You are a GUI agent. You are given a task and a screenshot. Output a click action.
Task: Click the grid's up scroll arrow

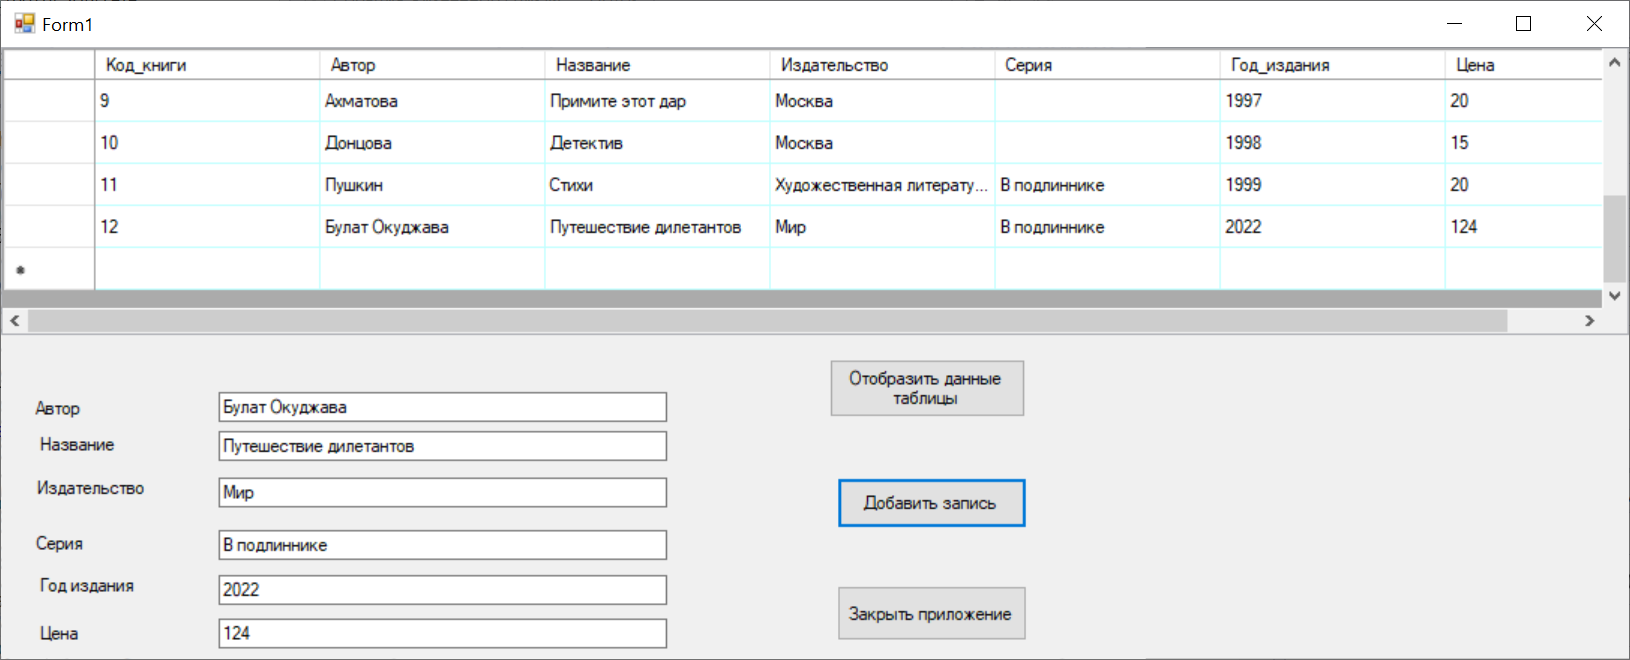1614,63
